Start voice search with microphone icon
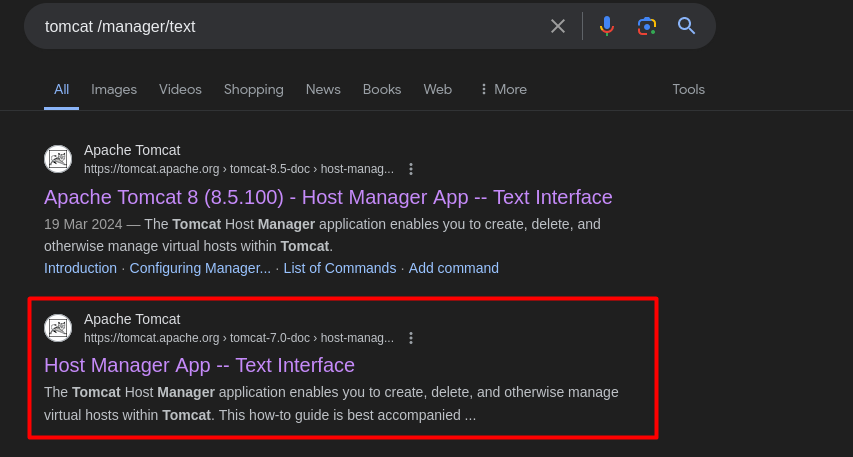The height and width of the screenshot is (457, 853). pos(607,26)
